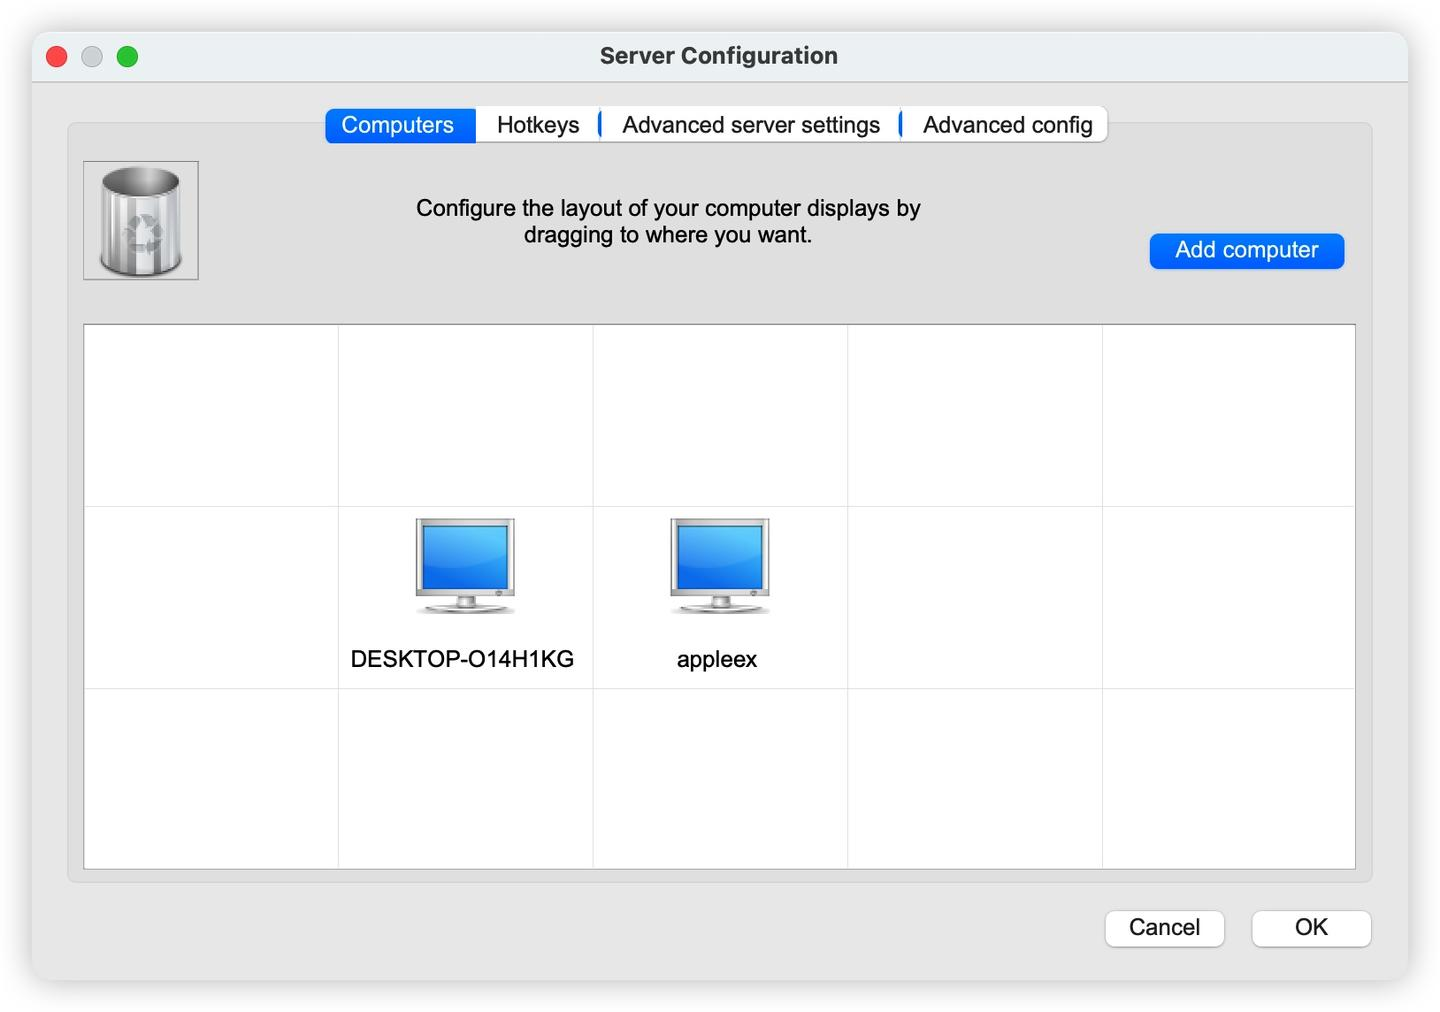
Task: Select the Computers tab
Action: [x=398, y=125]
